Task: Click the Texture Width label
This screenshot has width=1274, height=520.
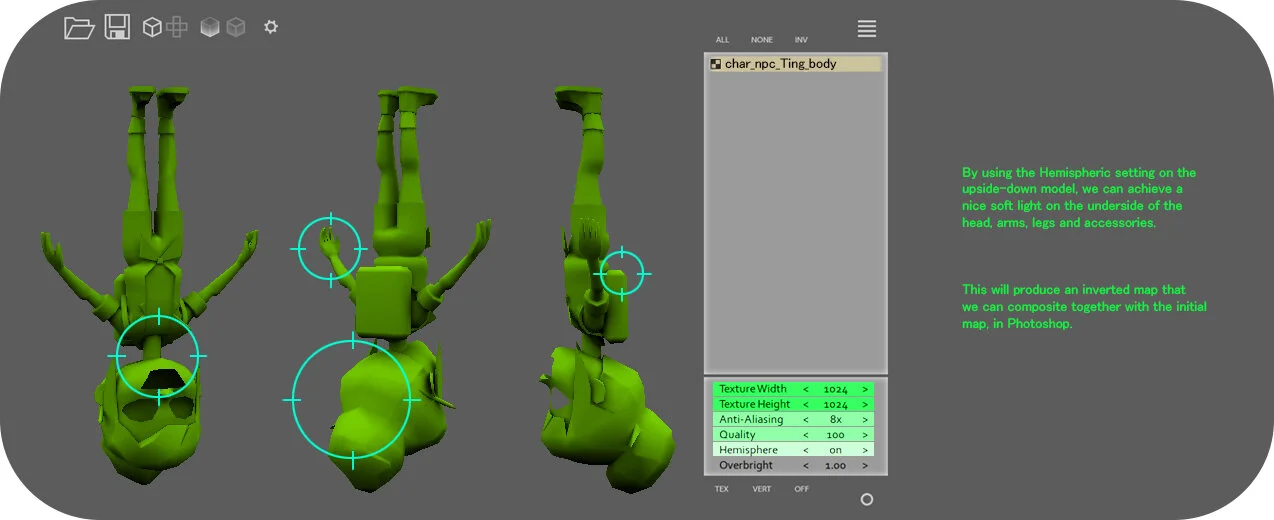Action: [753, 389]
